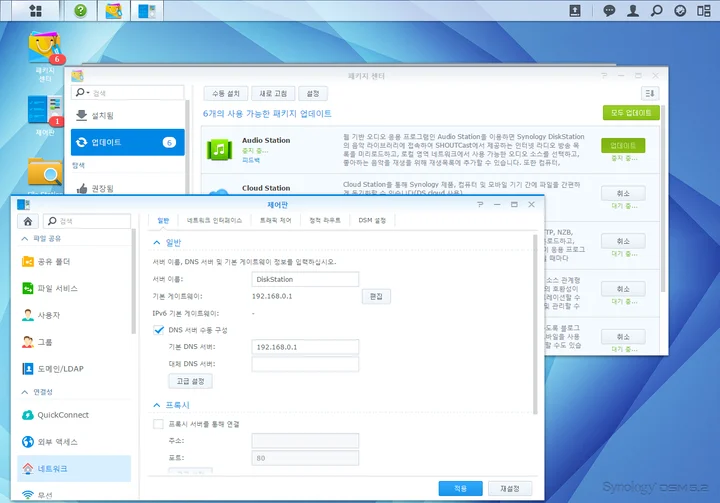Apply the network settings
Image resolution: width=720 pixels, height=503 pixels.
click(x=460, y=488)
